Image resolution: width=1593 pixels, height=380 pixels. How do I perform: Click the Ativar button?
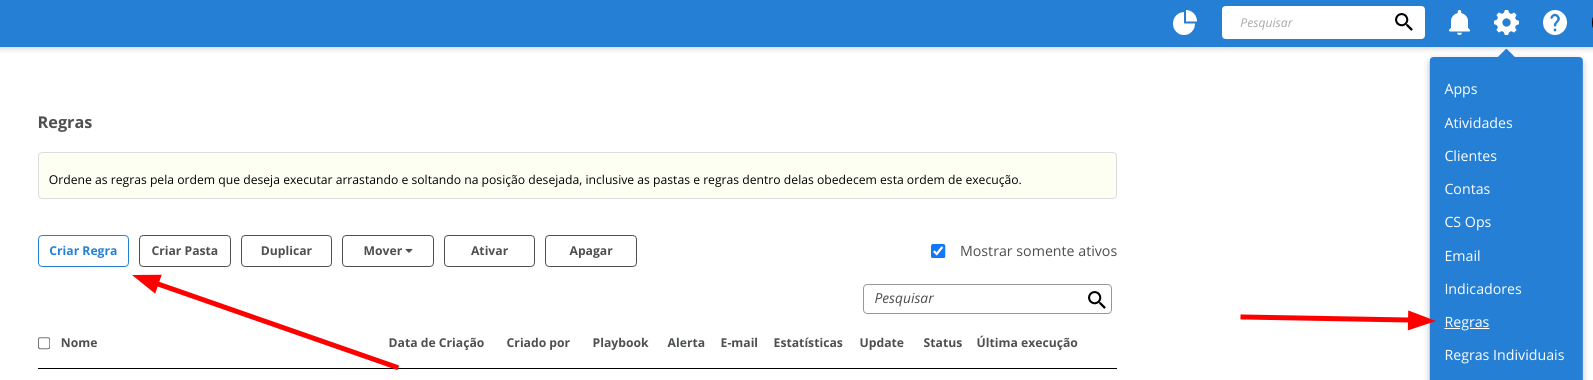(489, 251)
